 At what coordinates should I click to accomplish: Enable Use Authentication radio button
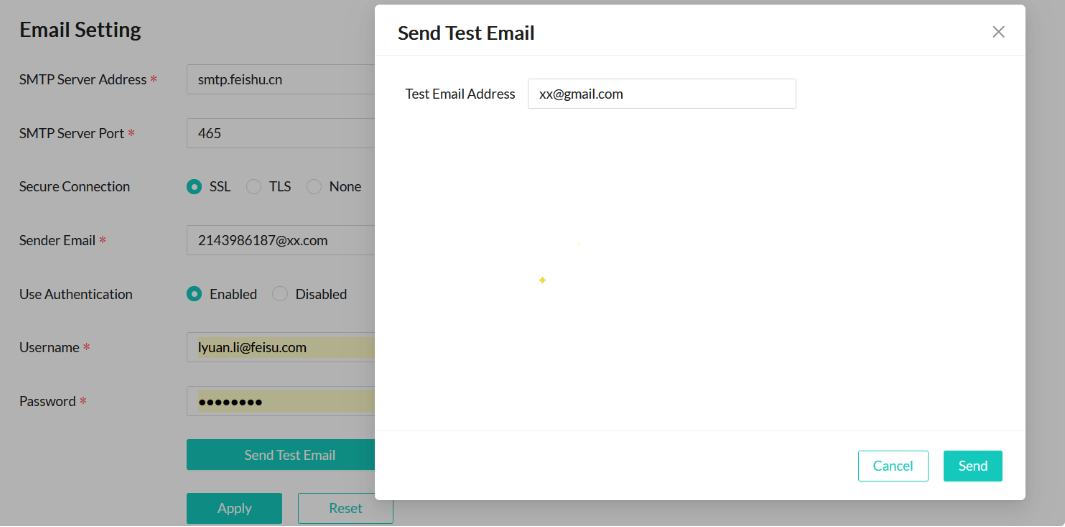pyautogui.click(x=195, y=294)
